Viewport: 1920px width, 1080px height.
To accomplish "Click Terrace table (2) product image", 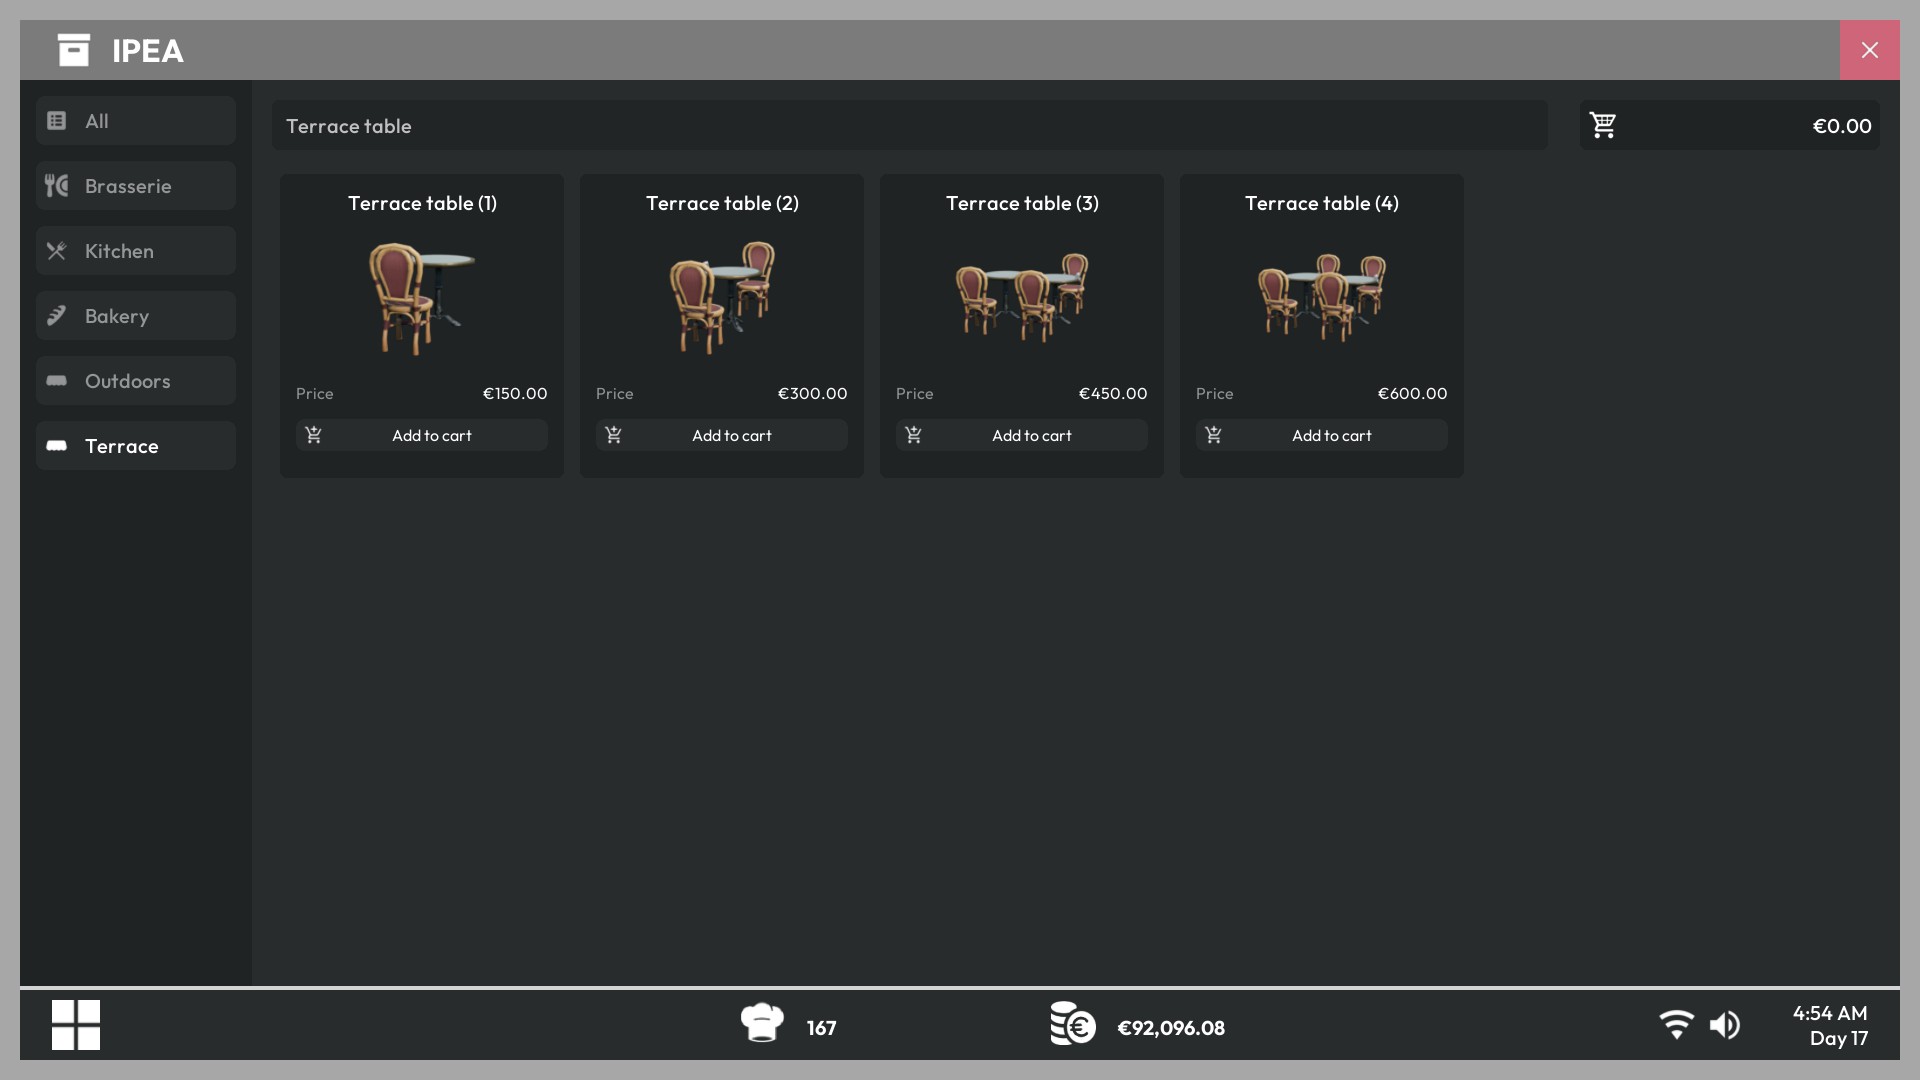I will [722, 298].
